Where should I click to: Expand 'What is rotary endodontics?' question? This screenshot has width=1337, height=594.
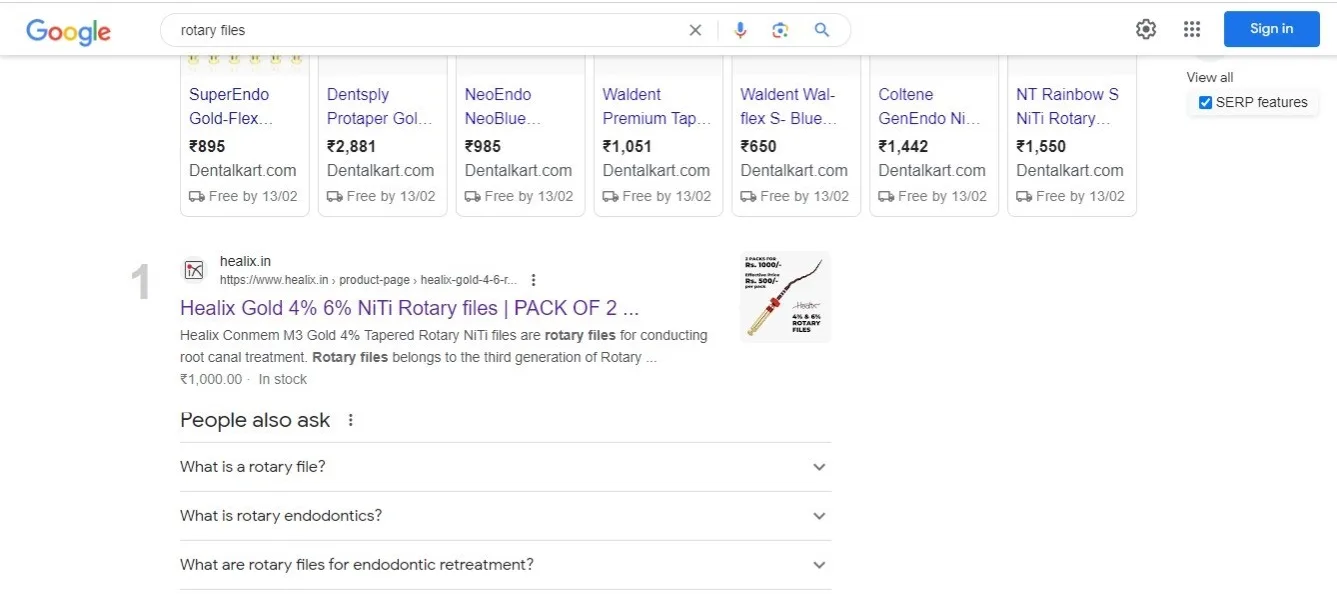pyautogui.click(x=505, y=516)
